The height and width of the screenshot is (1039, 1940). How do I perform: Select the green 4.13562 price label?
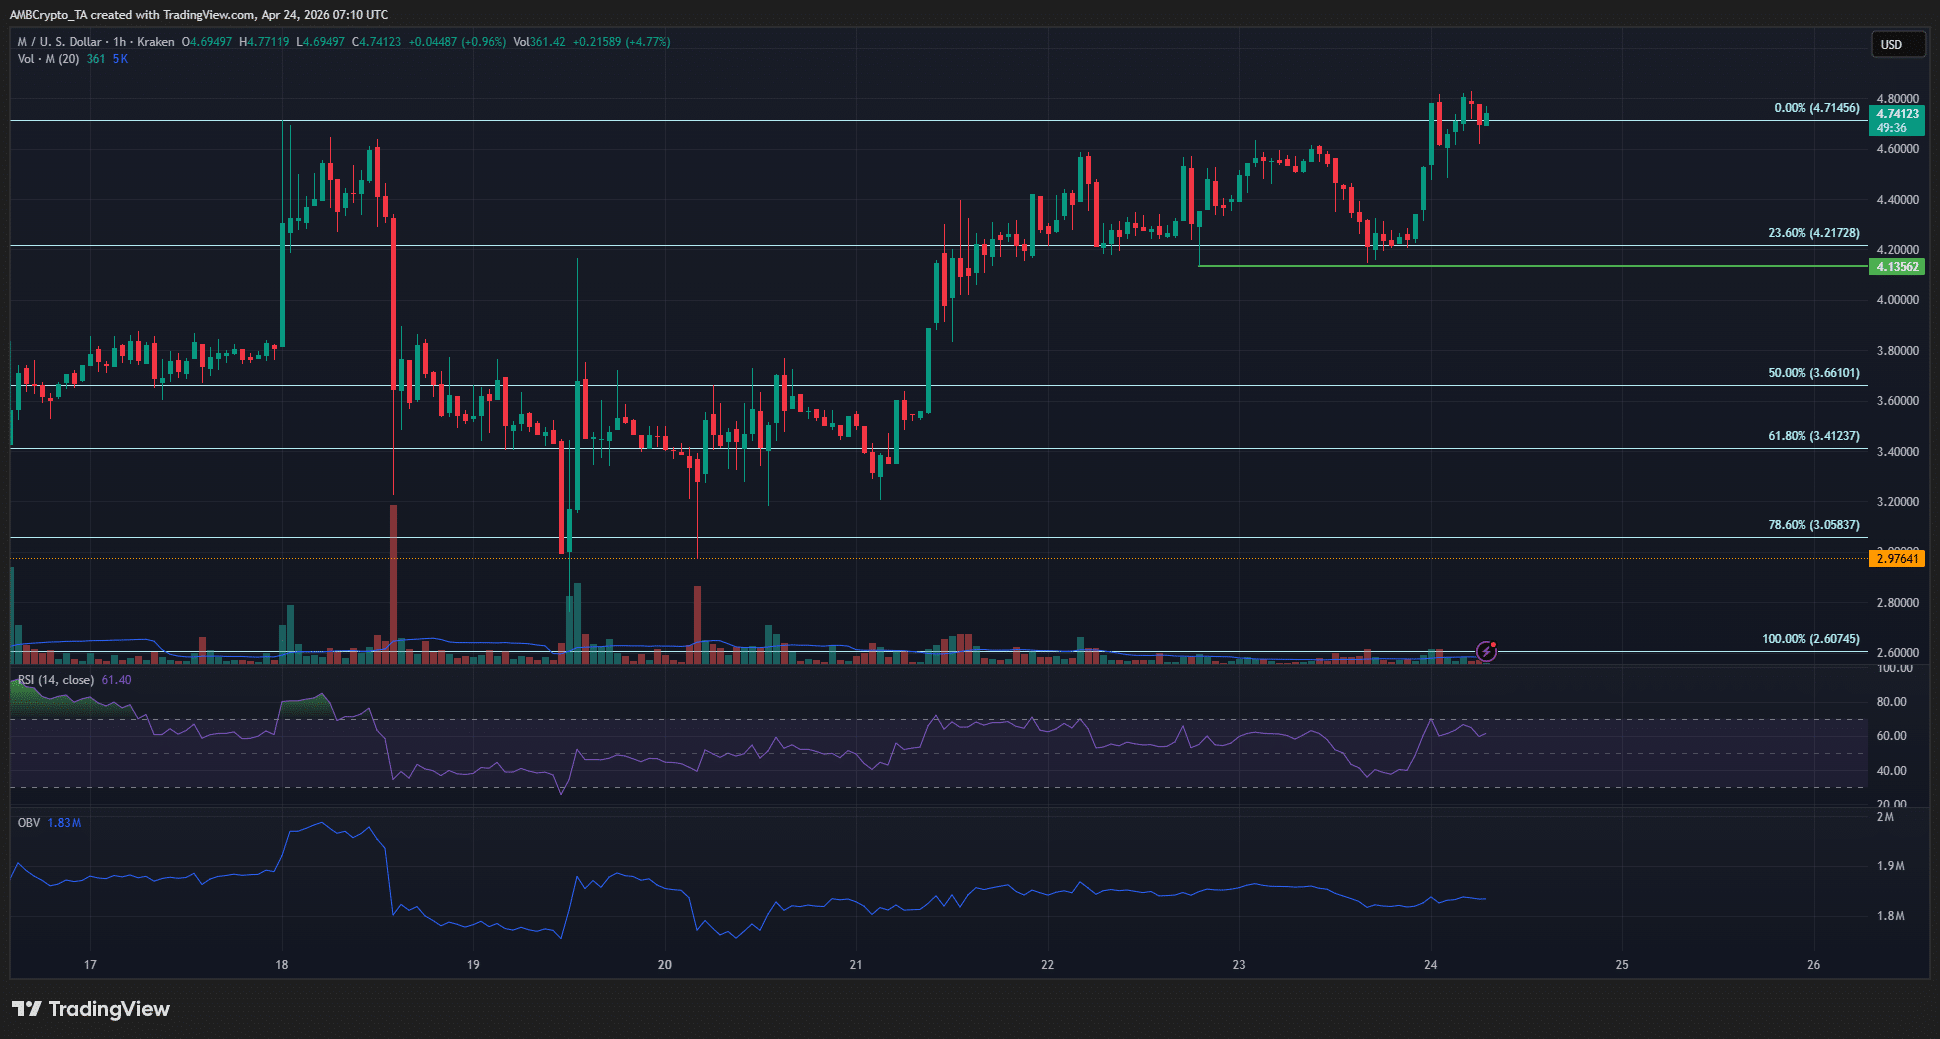[1896, 267]
